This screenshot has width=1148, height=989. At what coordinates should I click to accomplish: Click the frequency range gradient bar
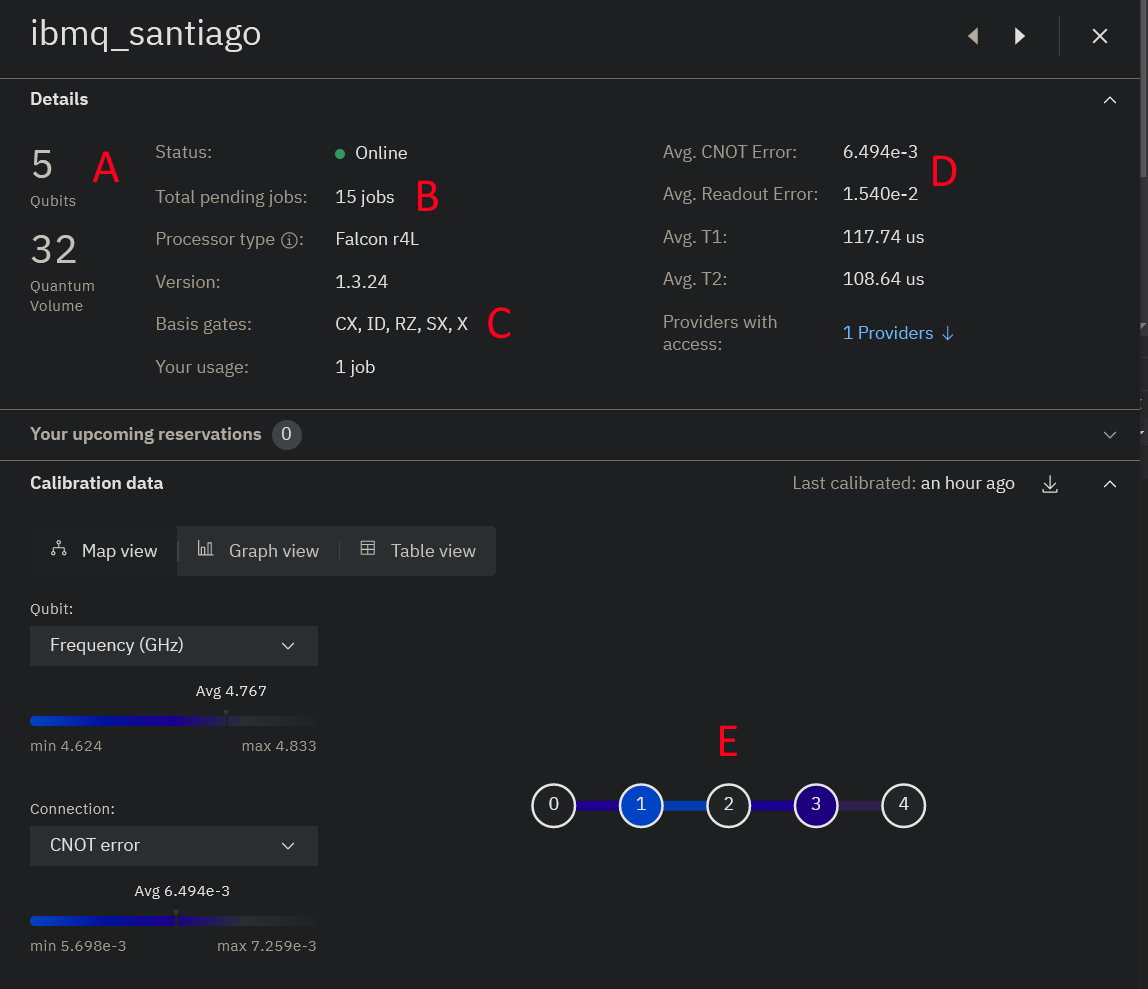(174, 721)
